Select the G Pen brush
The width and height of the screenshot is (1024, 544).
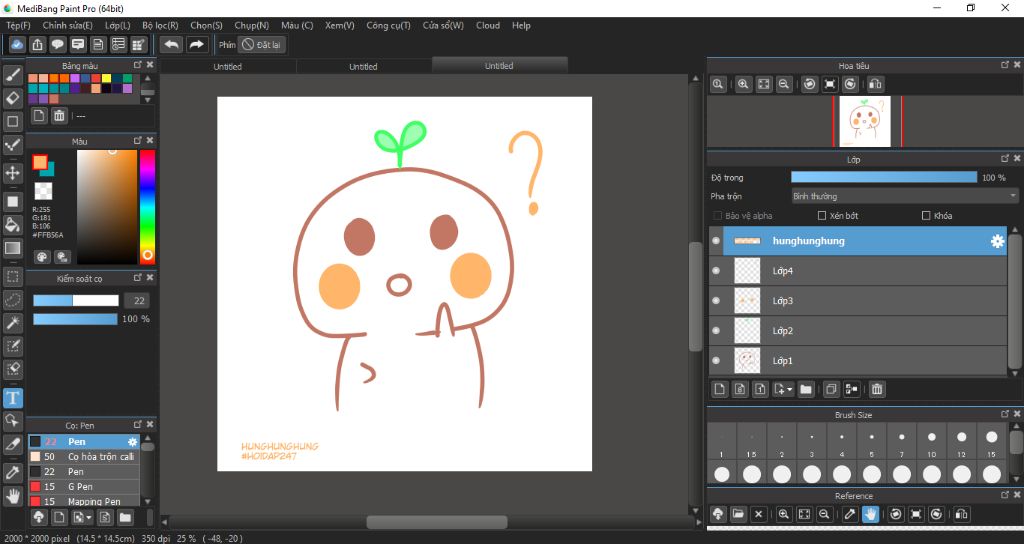(84, 487)
